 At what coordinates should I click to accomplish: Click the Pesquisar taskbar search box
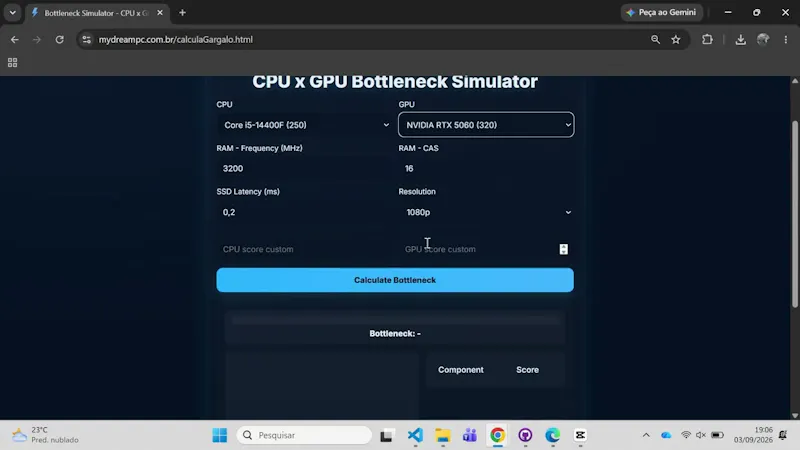pos(304,435)
